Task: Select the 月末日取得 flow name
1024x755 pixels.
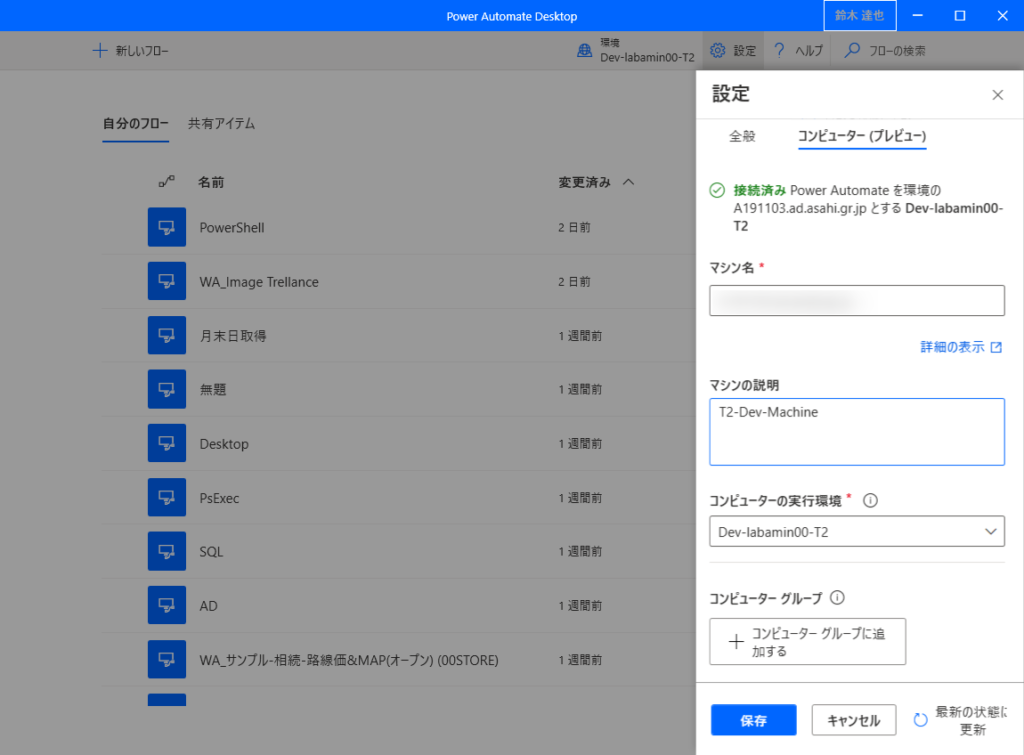Action: (x=232, y=336)
